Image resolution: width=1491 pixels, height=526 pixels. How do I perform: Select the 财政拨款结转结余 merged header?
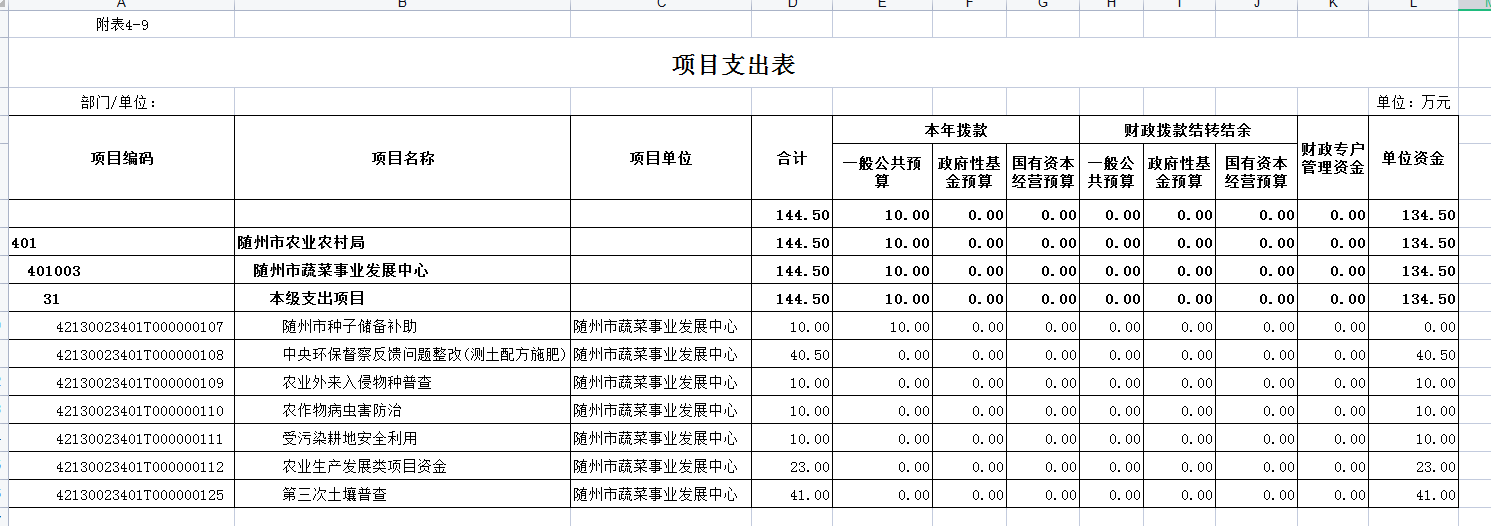point(1189,130)
